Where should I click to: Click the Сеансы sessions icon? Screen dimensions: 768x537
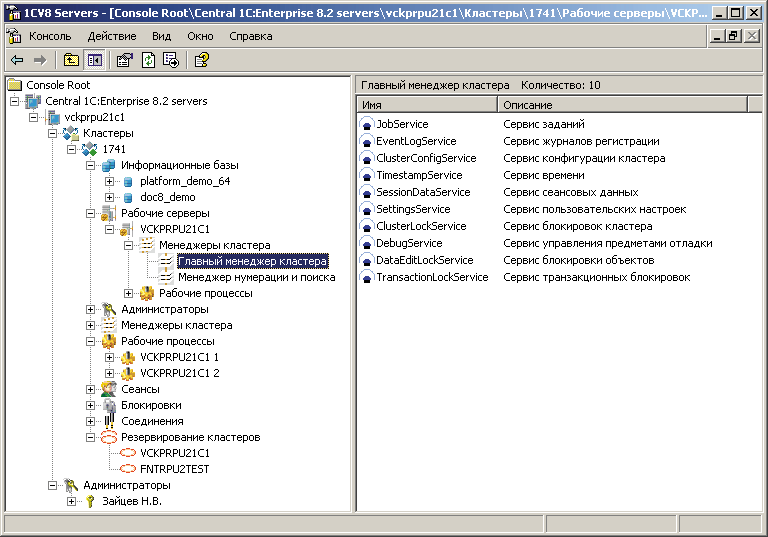109,389
